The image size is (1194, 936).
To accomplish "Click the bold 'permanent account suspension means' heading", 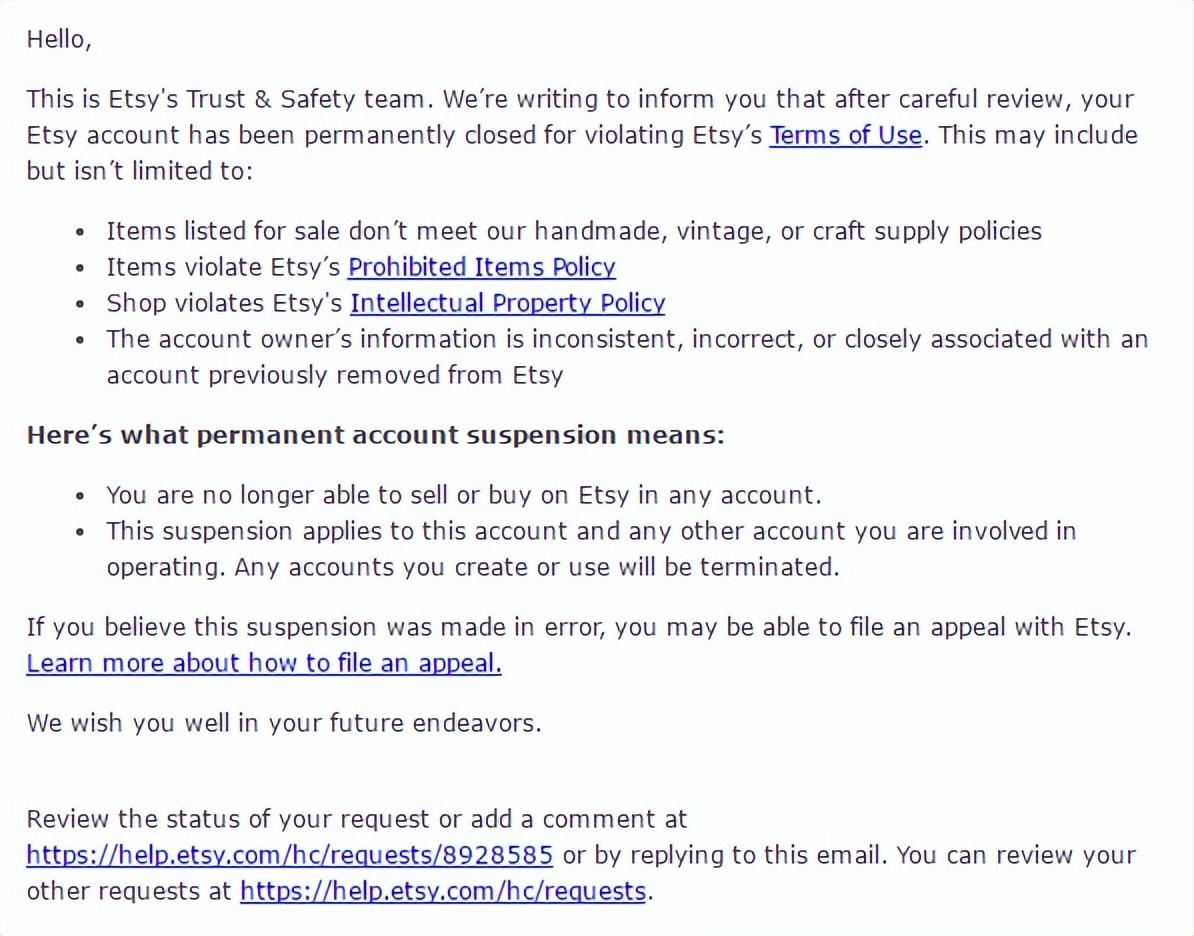I will point(375,435).
